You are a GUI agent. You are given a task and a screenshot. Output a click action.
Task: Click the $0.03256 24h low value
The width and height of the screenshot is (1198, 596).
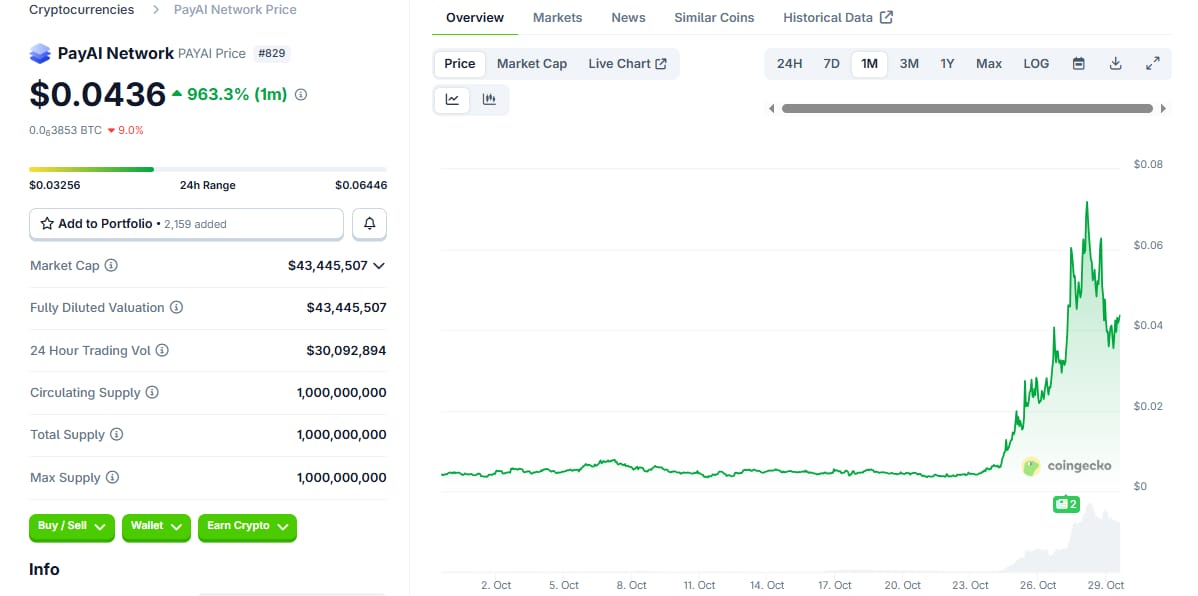coord(55,186)
